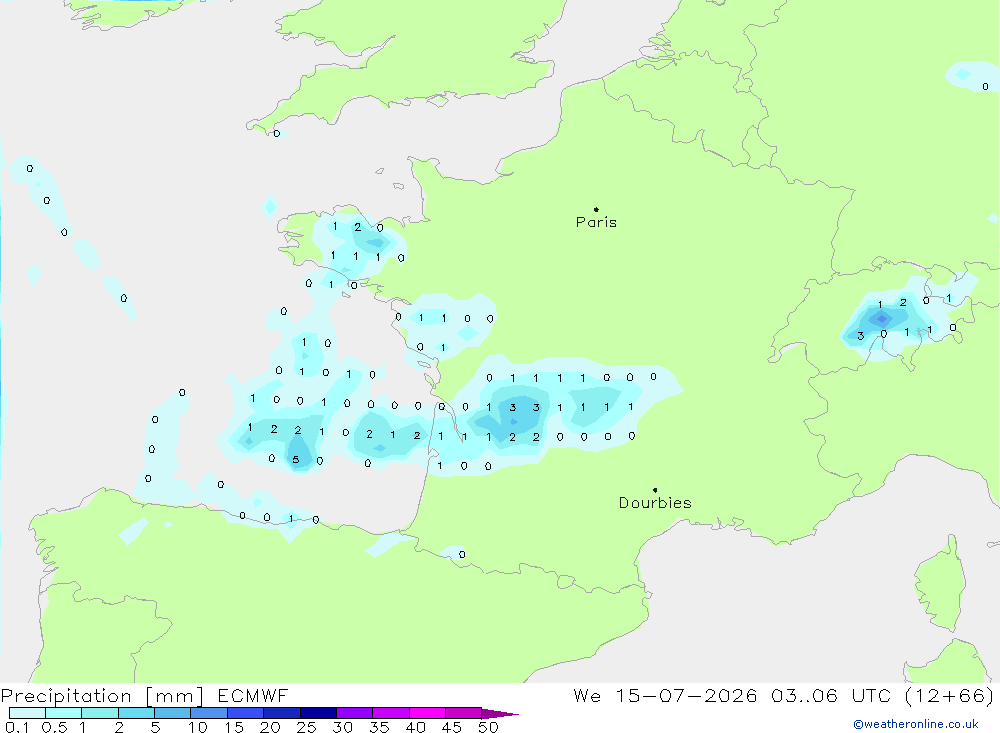Click the ECMWF model name label
1000x733 pixels.
(253, 695)
